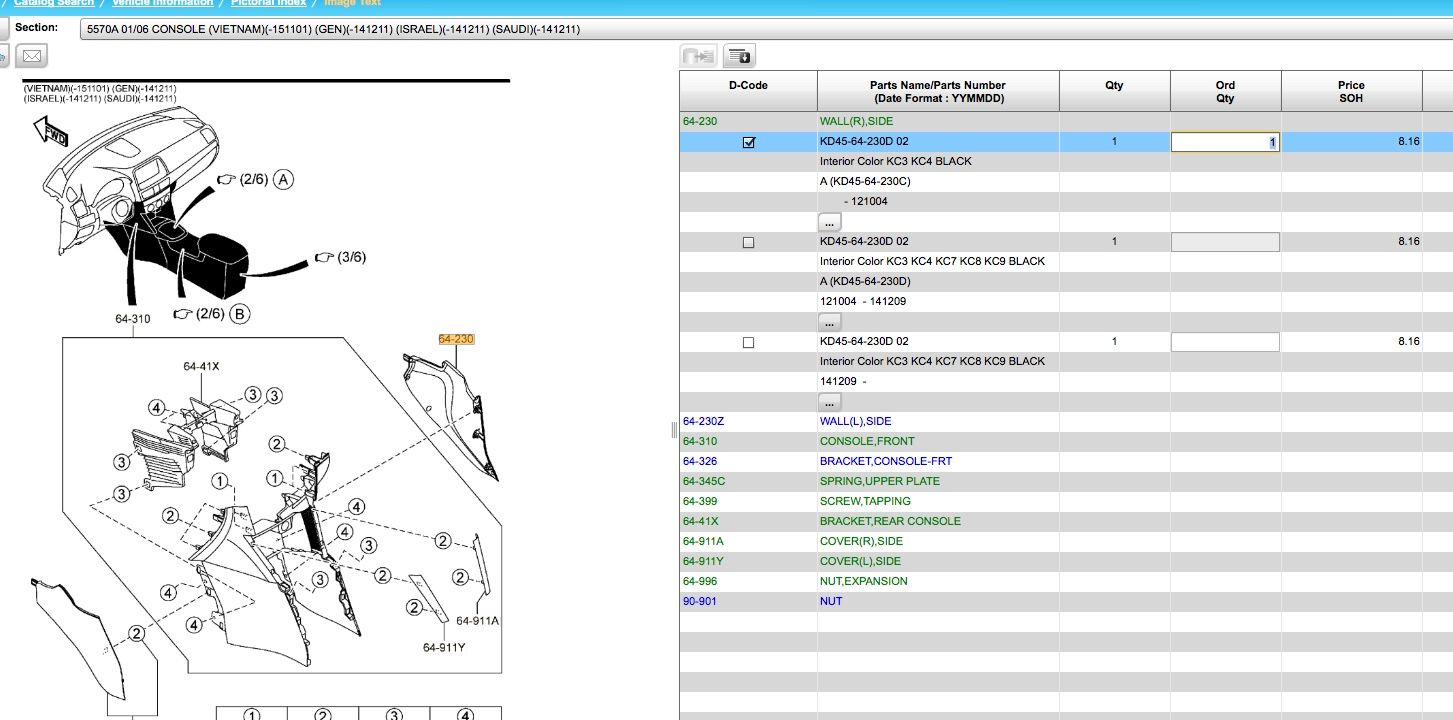The height and width of the screenshot is (720, 1453).
Task: Click 64-911Y label in the diagram
Action: point(444,647)
